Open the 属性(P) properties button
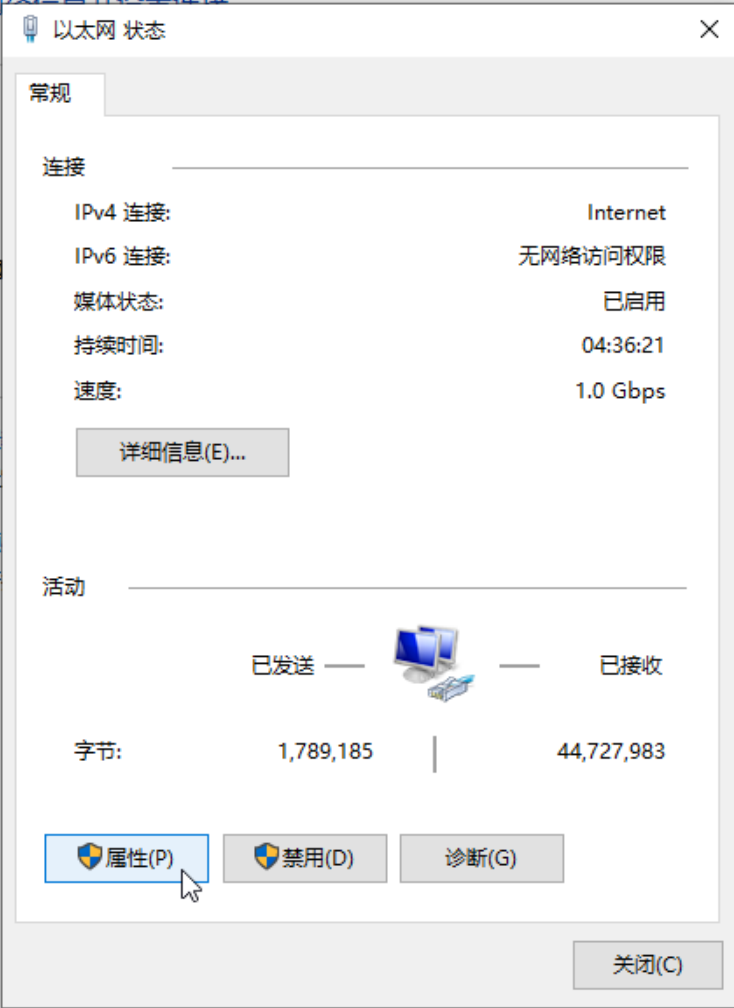Image resolution: width=734 pixels, height=1008 pixels. [x=127, y=858]
